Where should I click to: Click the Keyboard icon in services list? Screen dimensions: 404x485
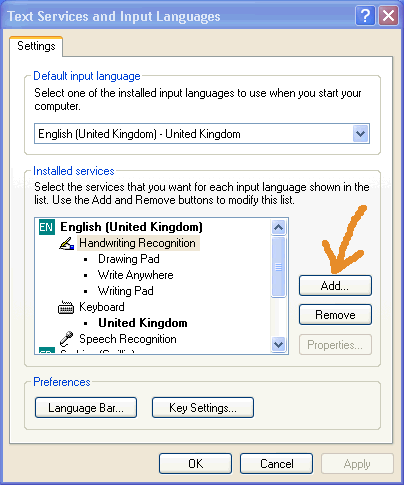pyautogui.click(x=66, y=307)
